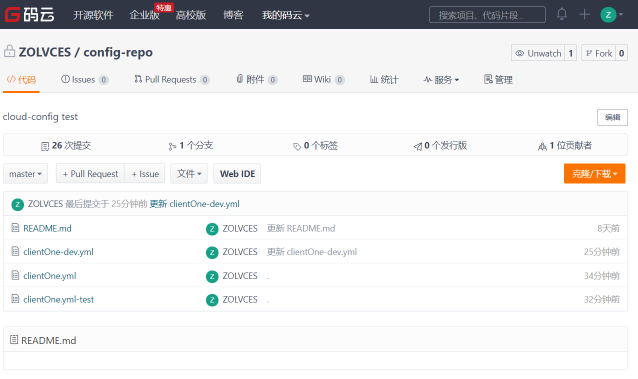Open the notifications bell icon
The image size is (638, 379).
(x=562, y=14)
